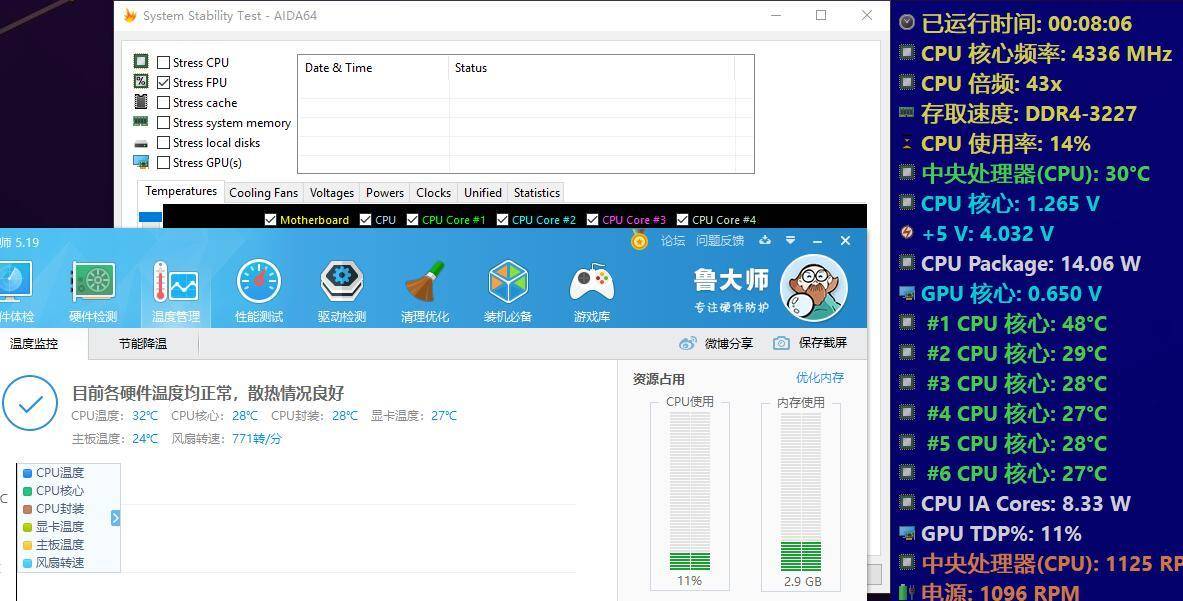Expand the sensor legend panel arrow
1183x601 pixels.
[x=114, y=519]
